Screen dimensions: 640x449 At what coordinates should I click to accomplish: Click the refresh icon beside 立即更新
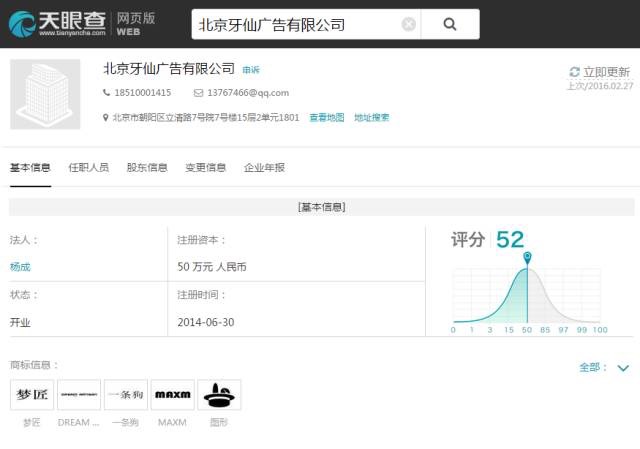pos(574,72)
